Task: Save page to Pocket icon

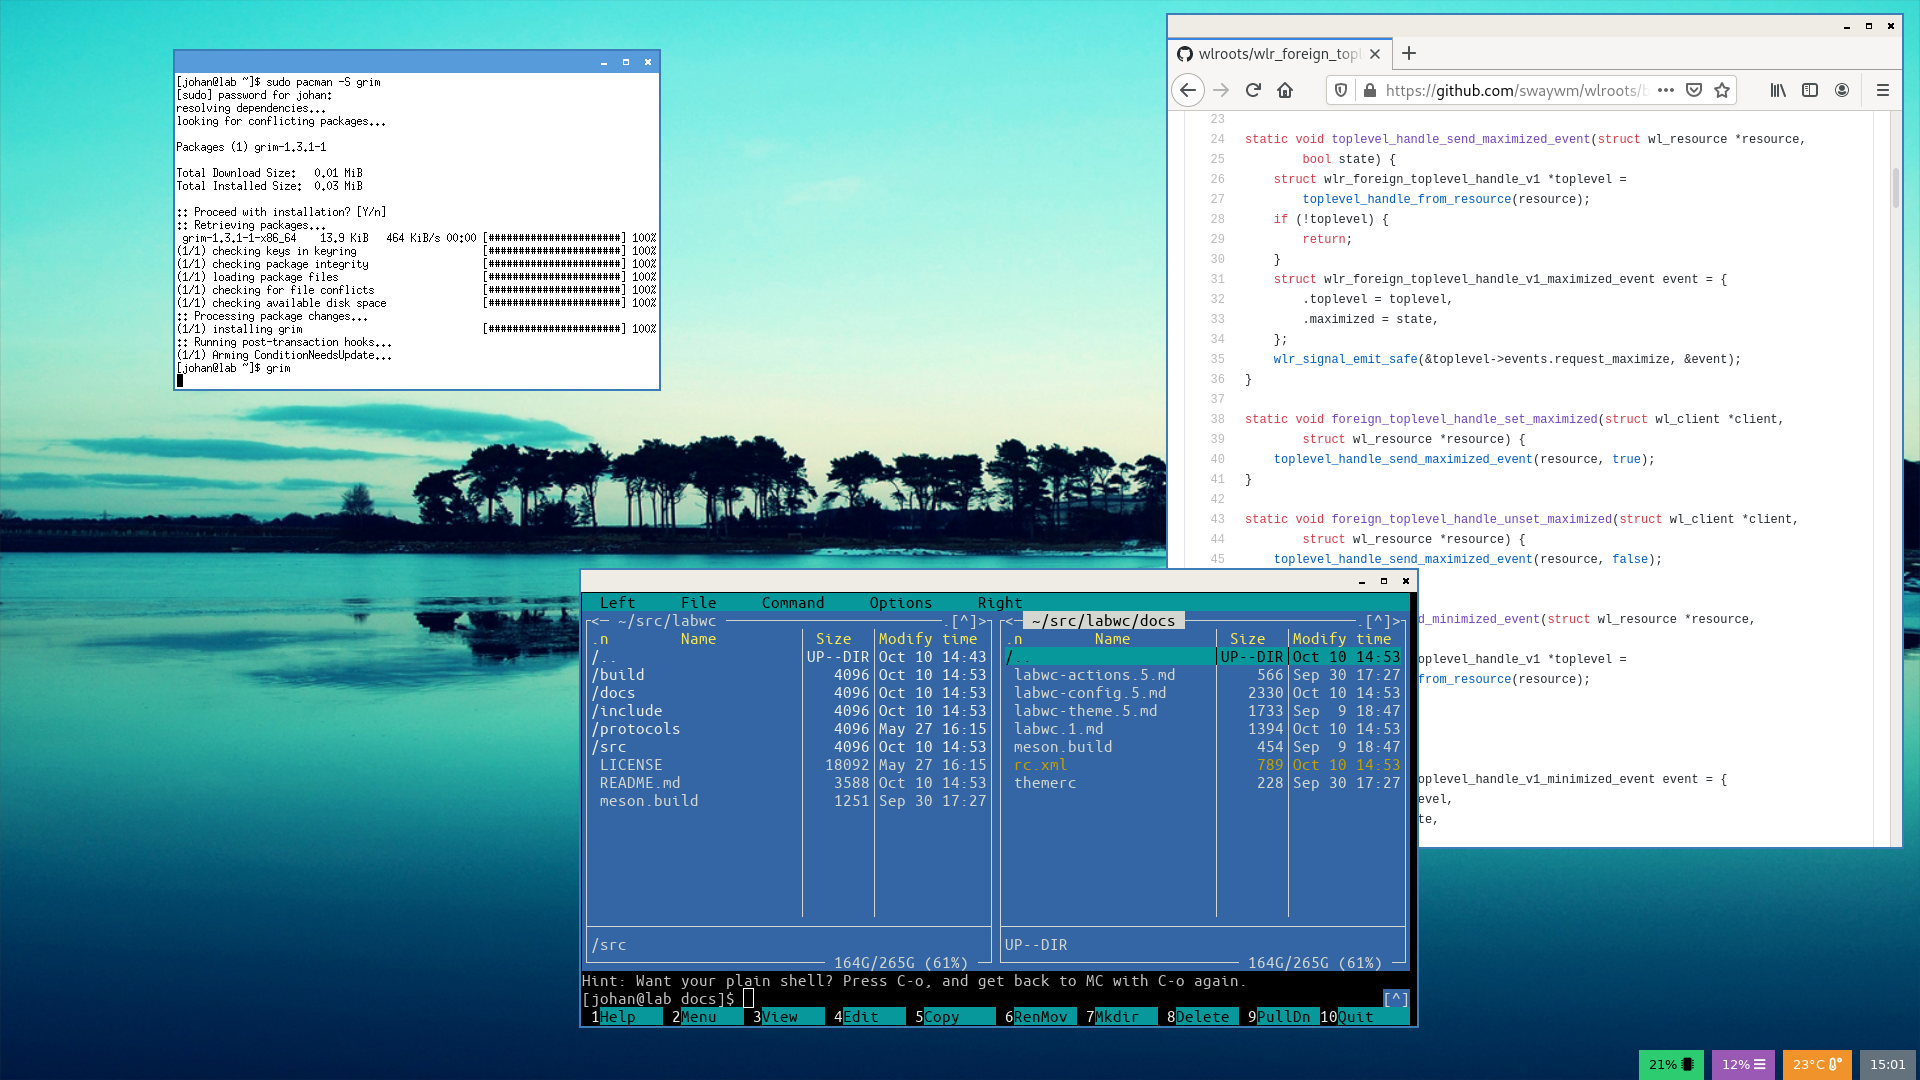Action: click(x=1694, y=90)
